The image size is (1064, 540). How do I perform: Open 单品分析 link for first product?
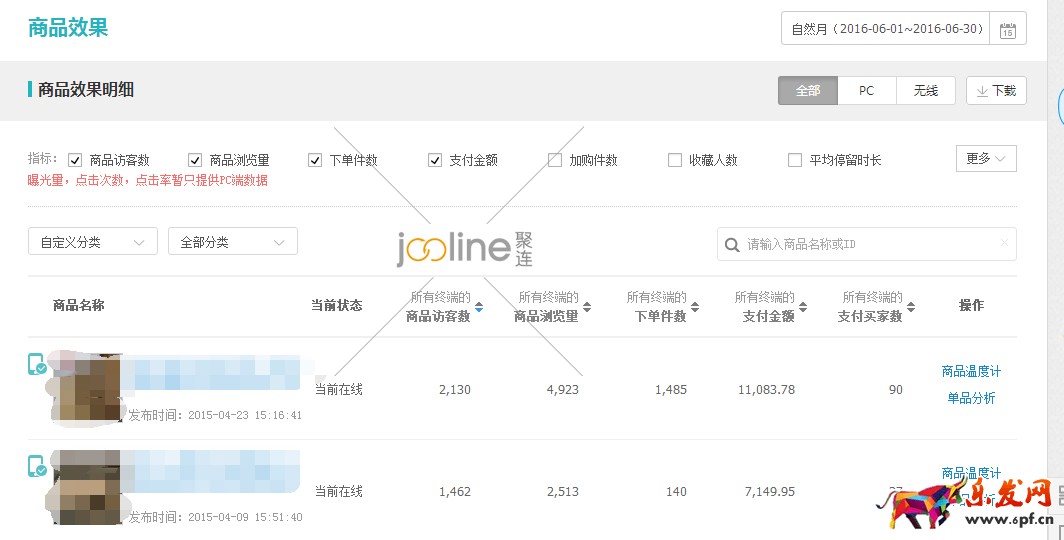[970, 398]
